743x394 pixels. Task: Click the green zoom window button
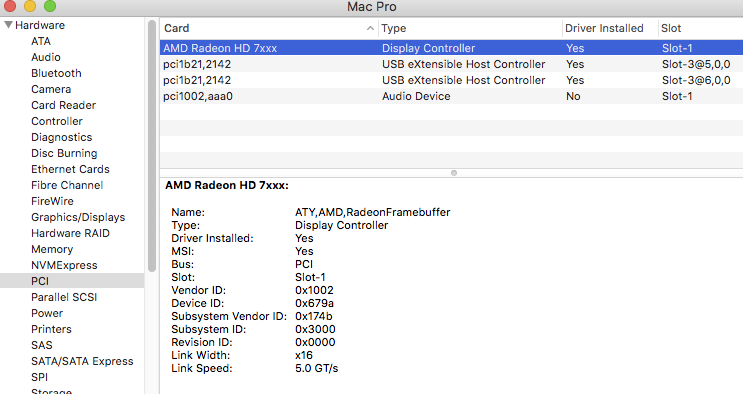coord(50,6)
